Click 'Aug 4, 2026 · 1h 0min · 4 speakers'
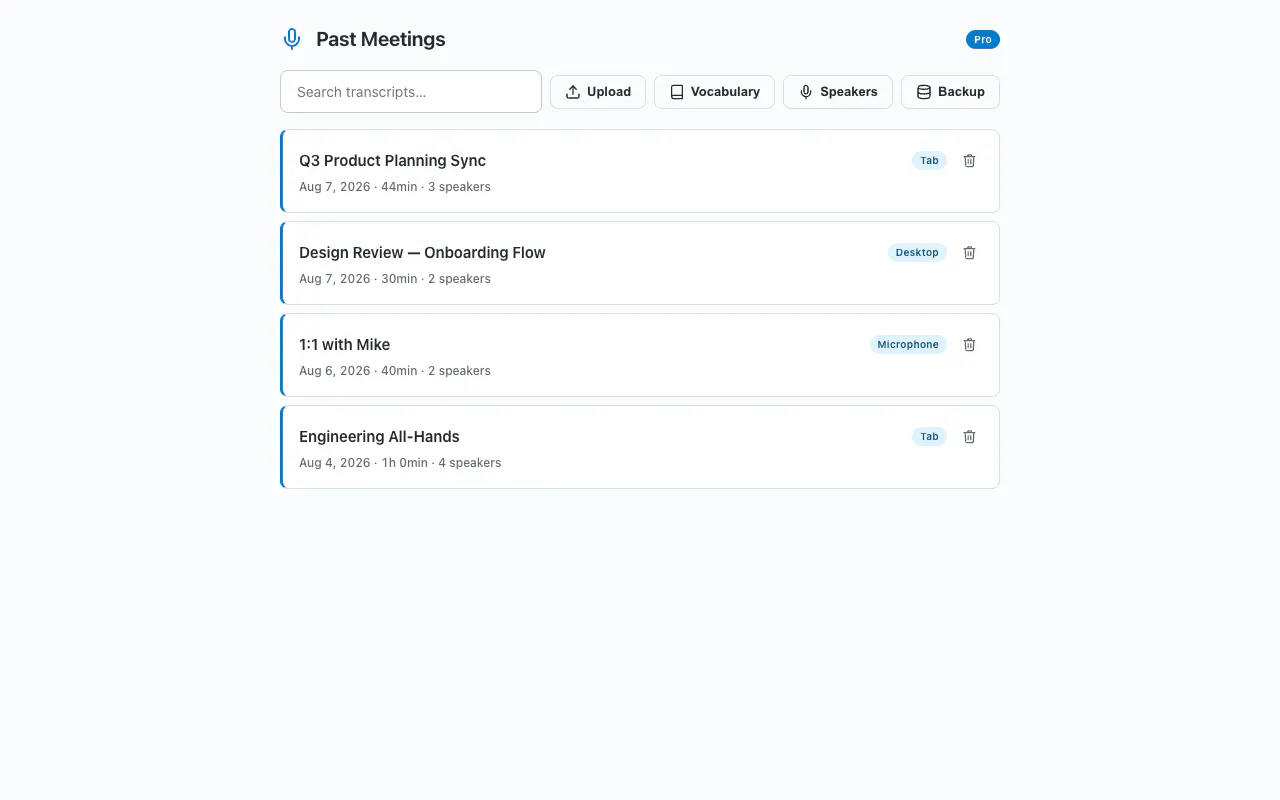Screen dimensions: 1280x800 pos(400,463)
